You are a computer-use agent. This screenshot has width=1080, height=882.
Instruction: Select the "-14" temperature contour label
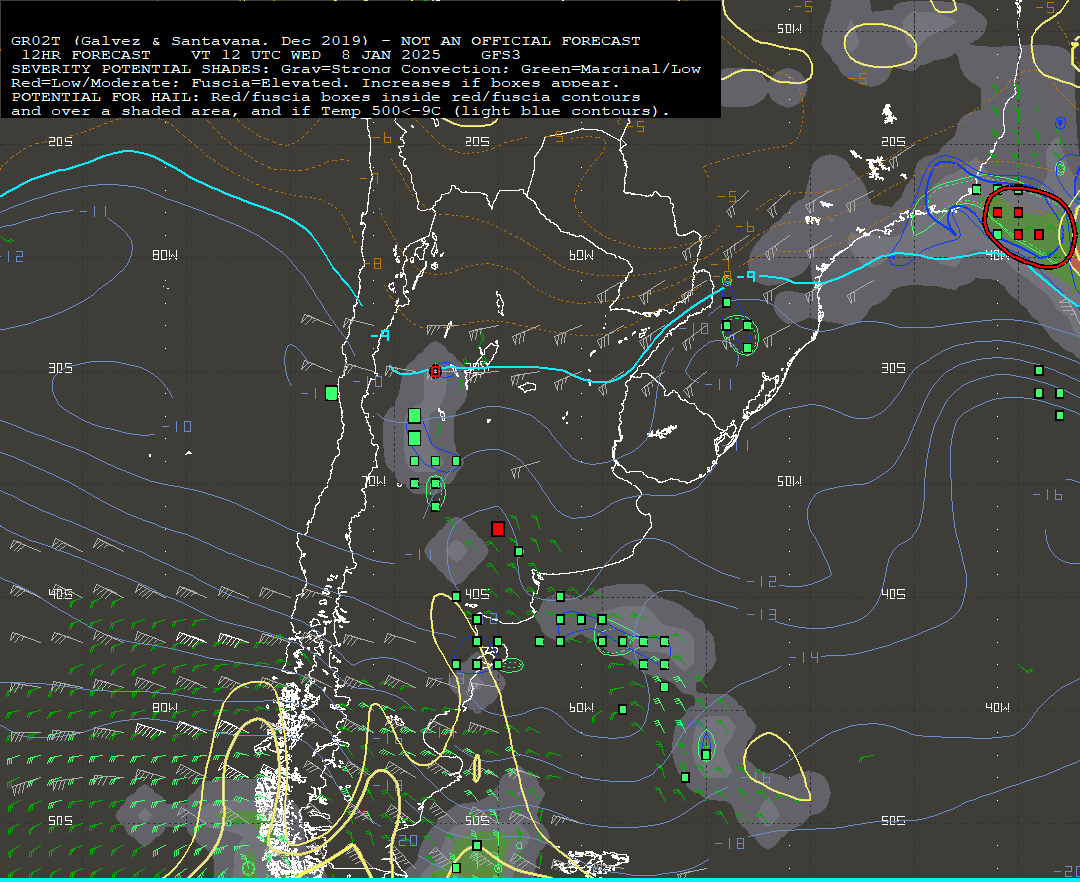click(x=803, y=658)
